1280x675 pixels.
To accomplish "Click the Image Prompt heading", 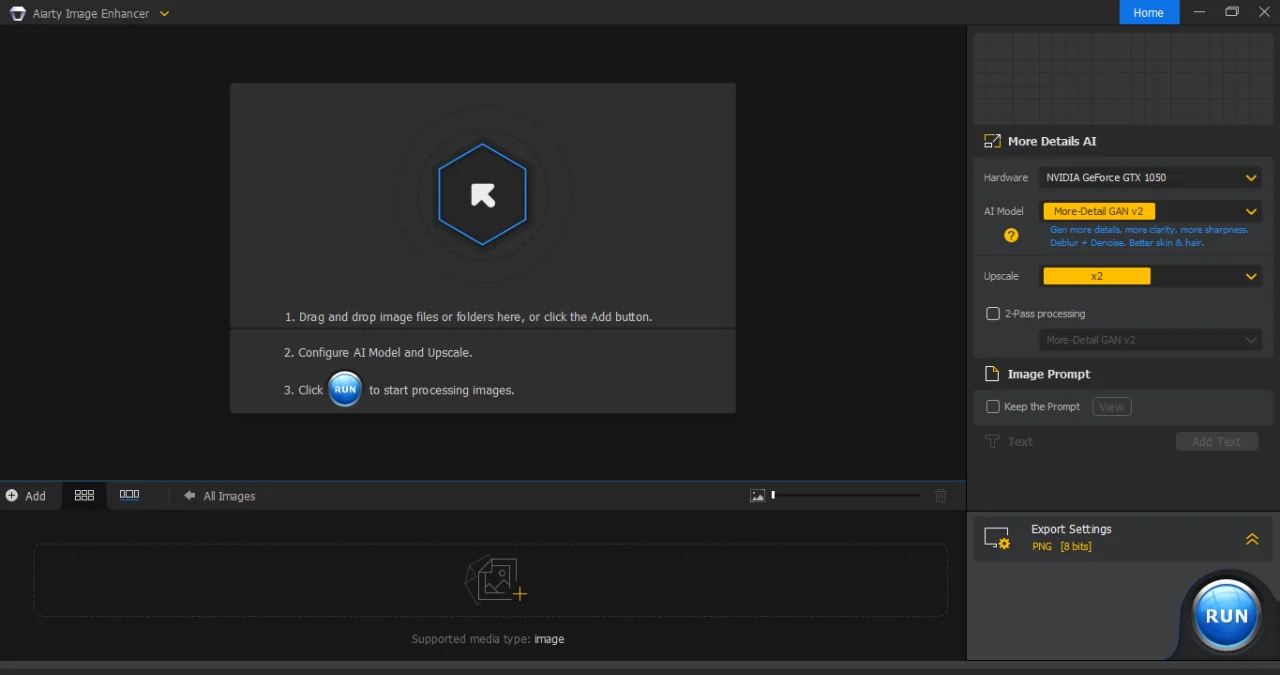I will click(1049, 374).
